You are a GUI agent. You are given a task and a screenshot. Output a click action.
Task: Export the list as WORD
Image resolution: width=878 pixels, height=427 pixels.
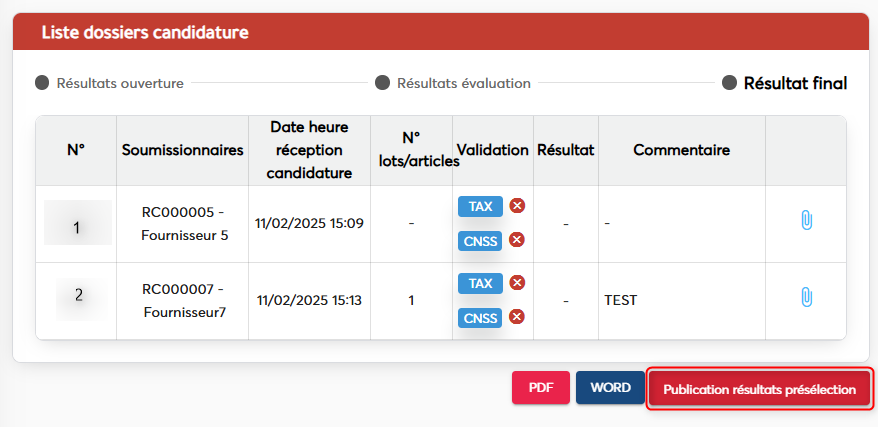click(610, 388)
